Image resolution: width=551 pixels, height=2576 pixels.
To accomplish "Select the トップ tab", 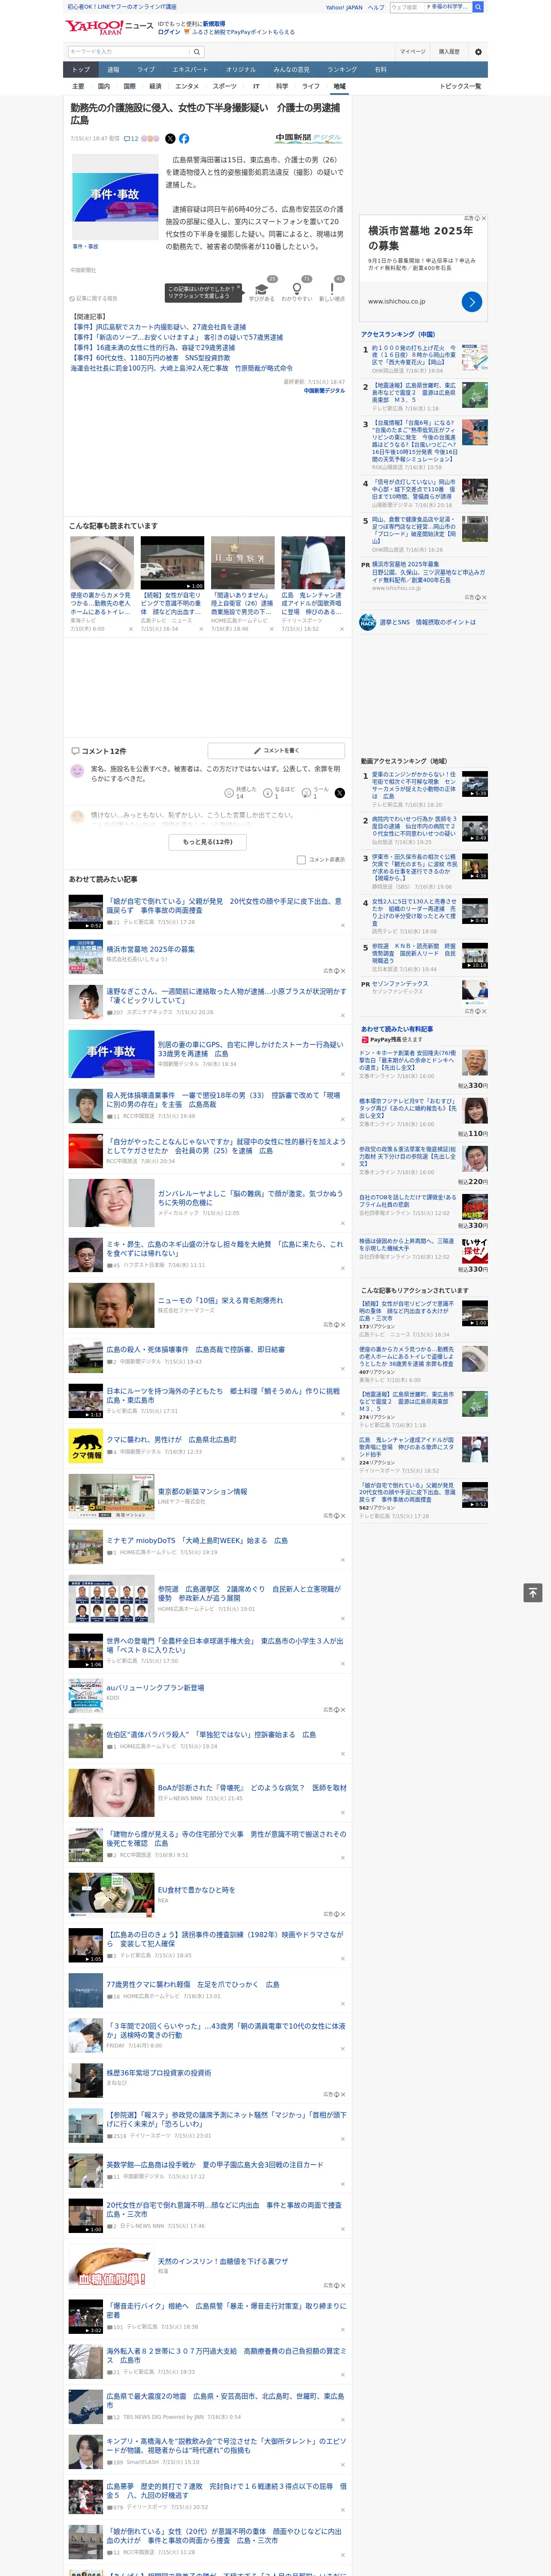I will (x=81, y=70).
